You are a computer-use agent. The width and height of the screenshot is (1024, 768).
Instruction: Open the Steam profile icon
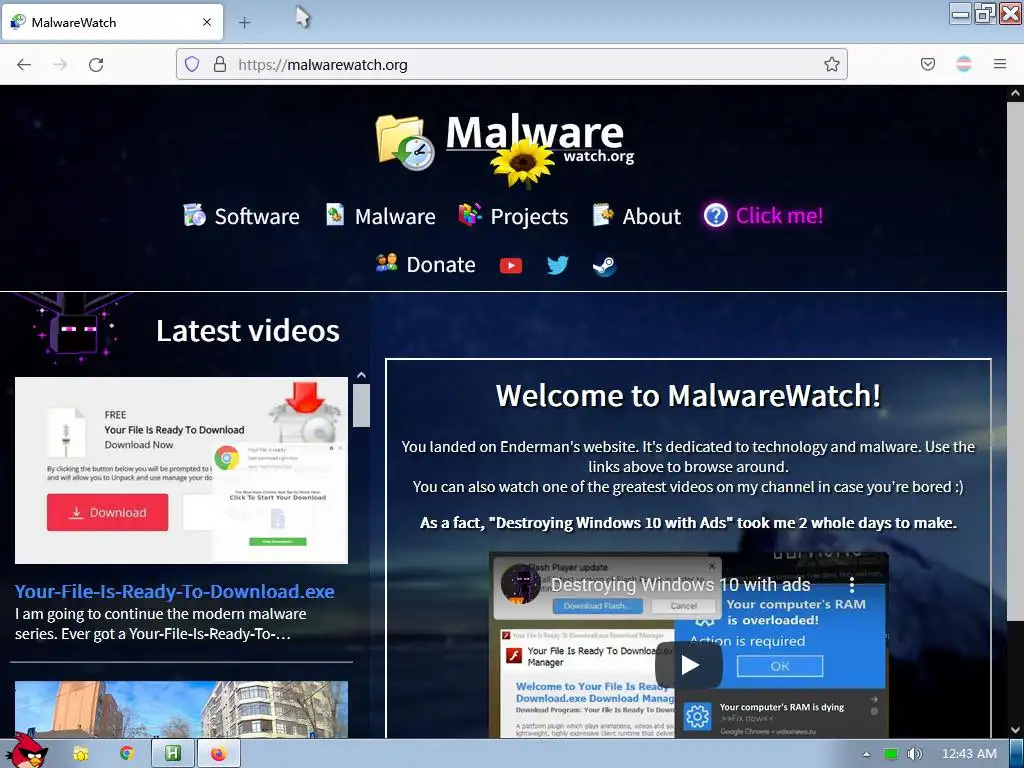[604, 266]
